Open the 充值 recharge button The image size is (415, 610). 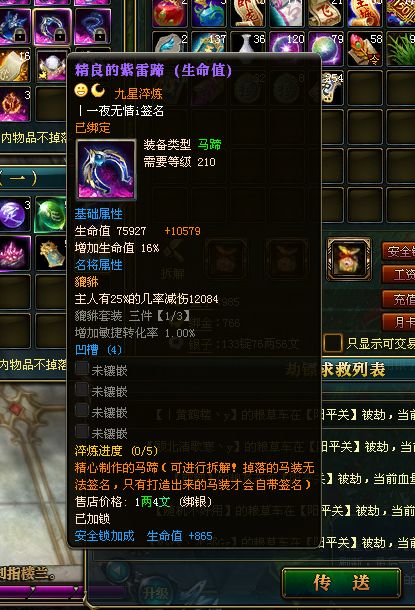(398, 299)
